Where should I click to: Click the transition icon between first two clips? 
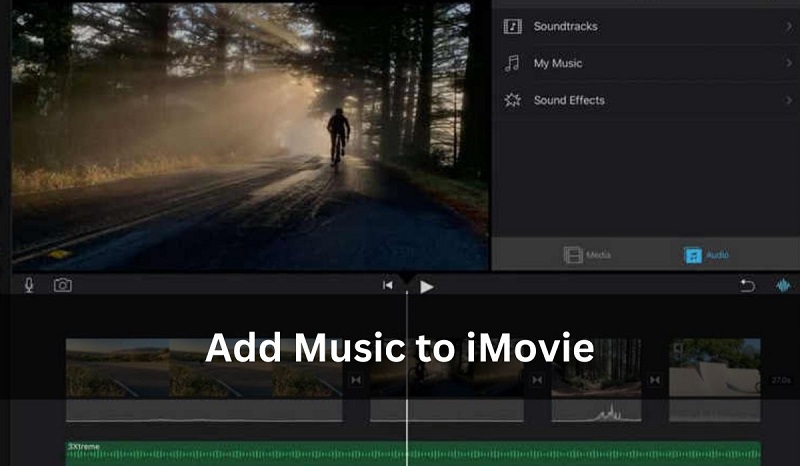click(355, 381)
